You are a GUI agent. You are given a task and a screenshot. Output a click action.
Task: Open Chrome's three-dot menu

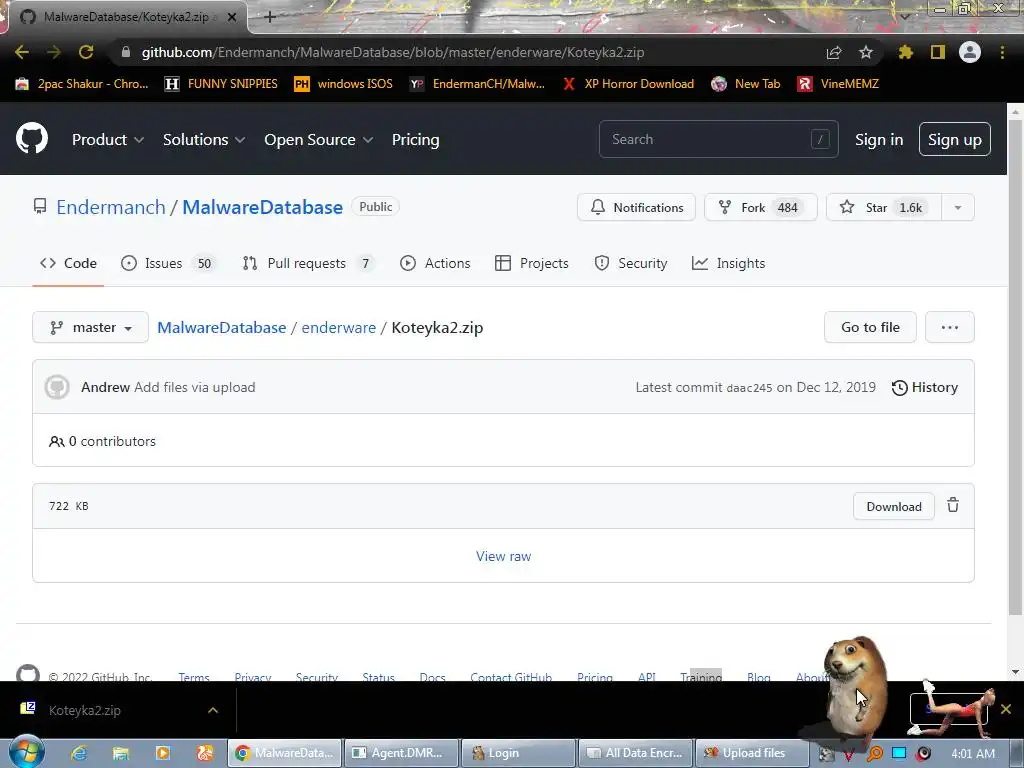pos(1002,52)
